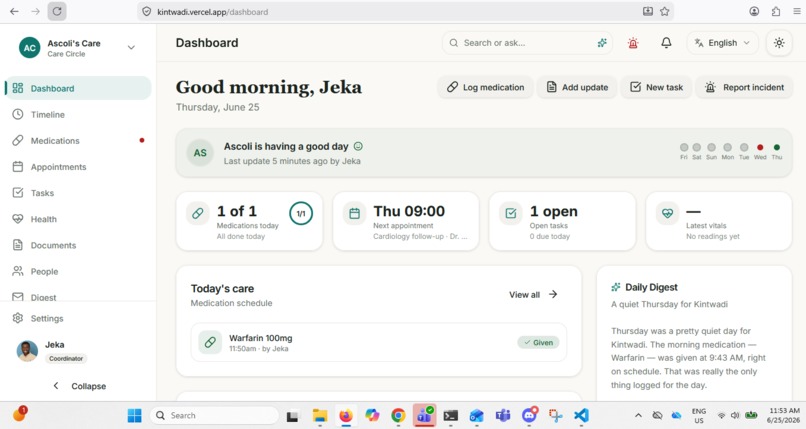Go to the Medications page

point(78,141)
